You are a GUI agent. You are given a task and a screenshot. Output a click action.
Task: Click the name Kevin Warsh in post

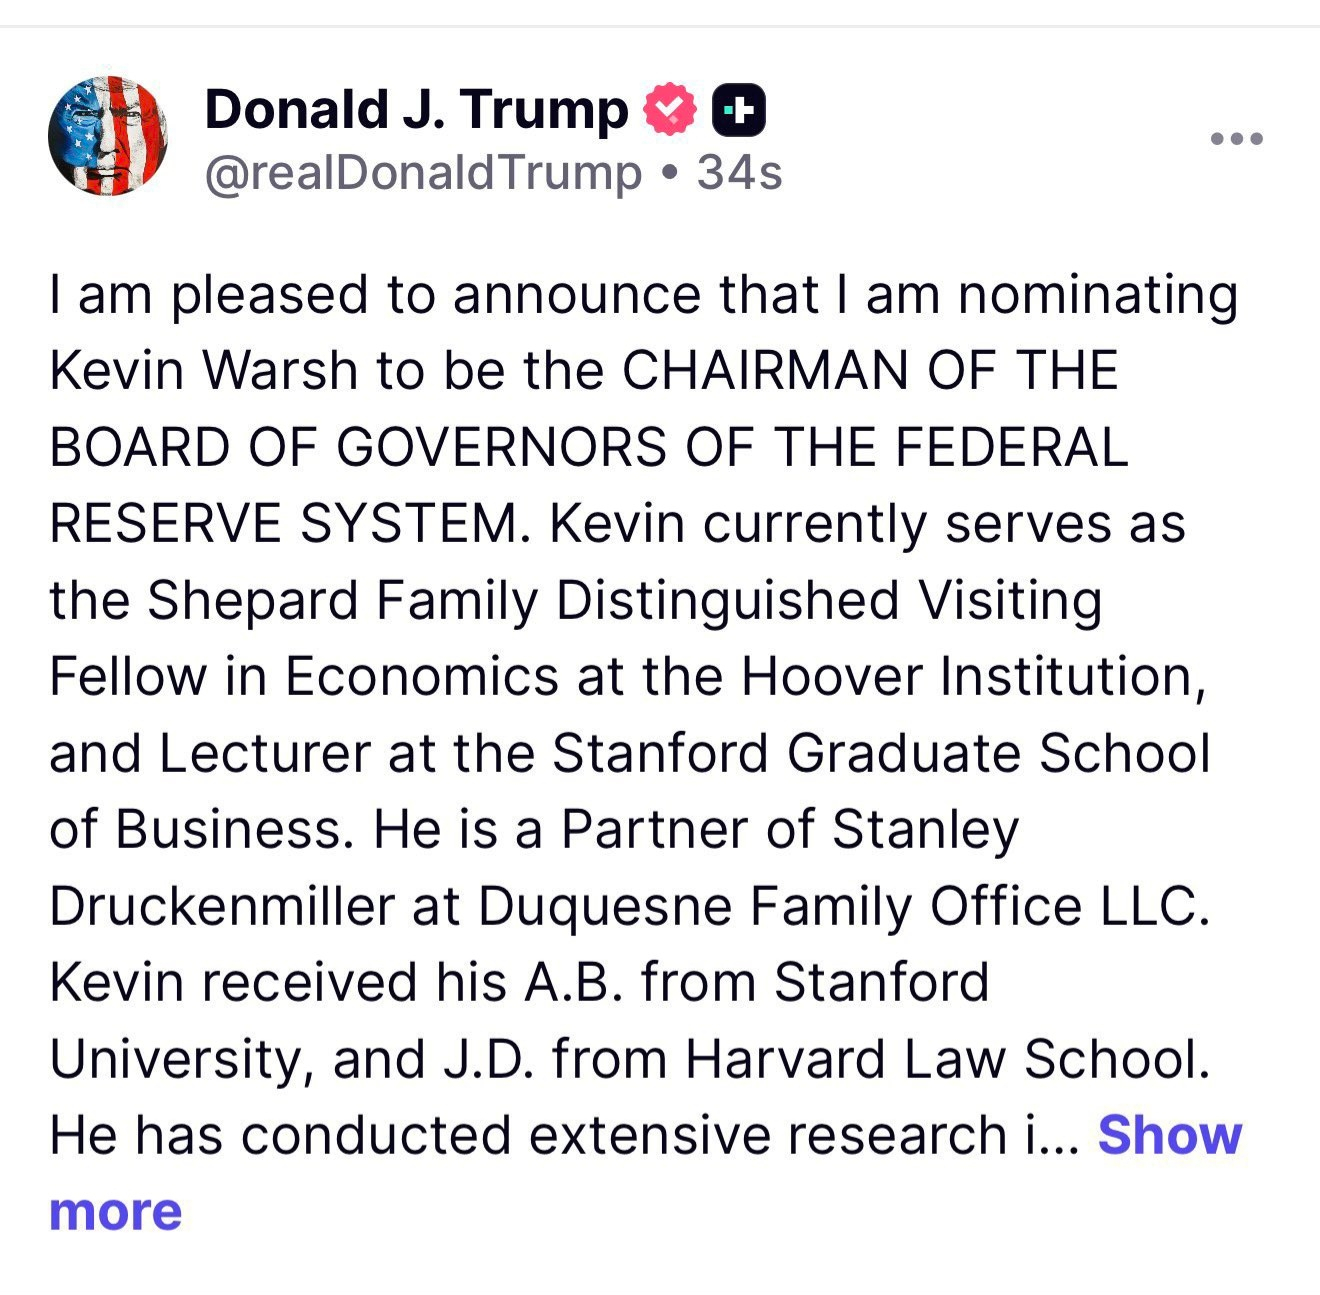203,371
